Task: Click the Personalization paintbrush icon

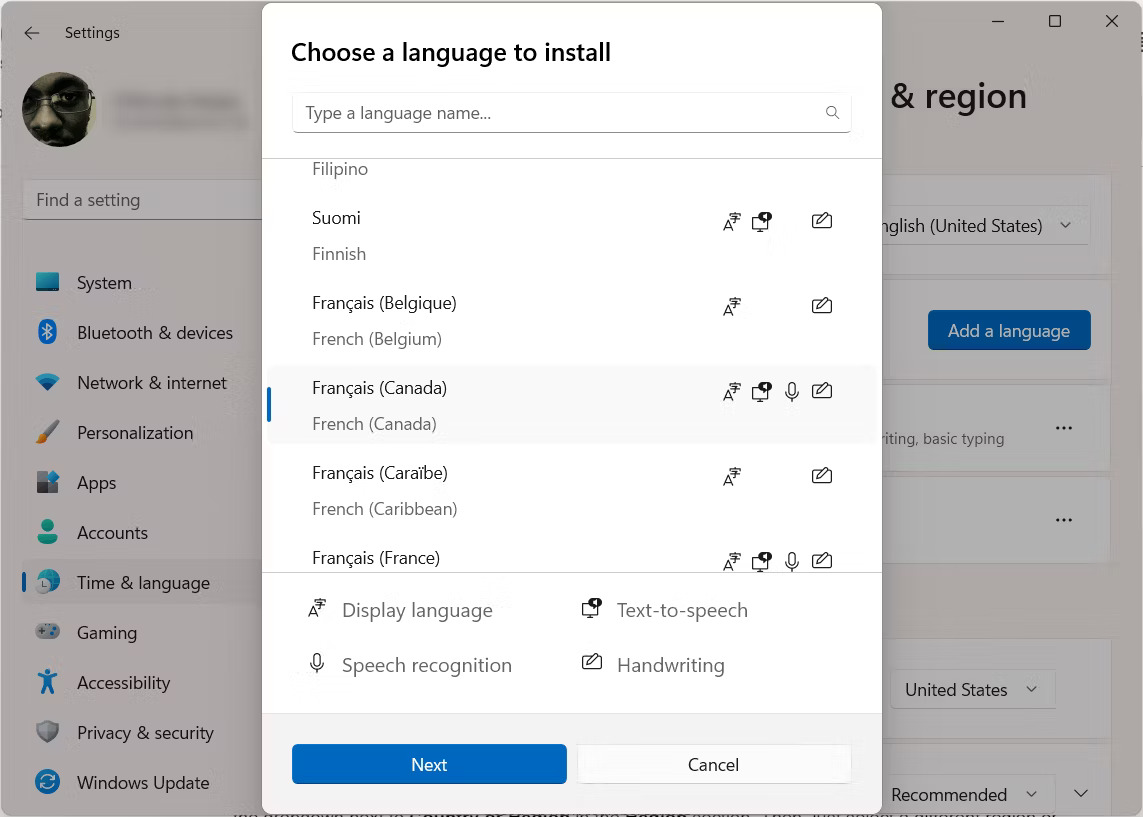Action: [x=47, y=432]
